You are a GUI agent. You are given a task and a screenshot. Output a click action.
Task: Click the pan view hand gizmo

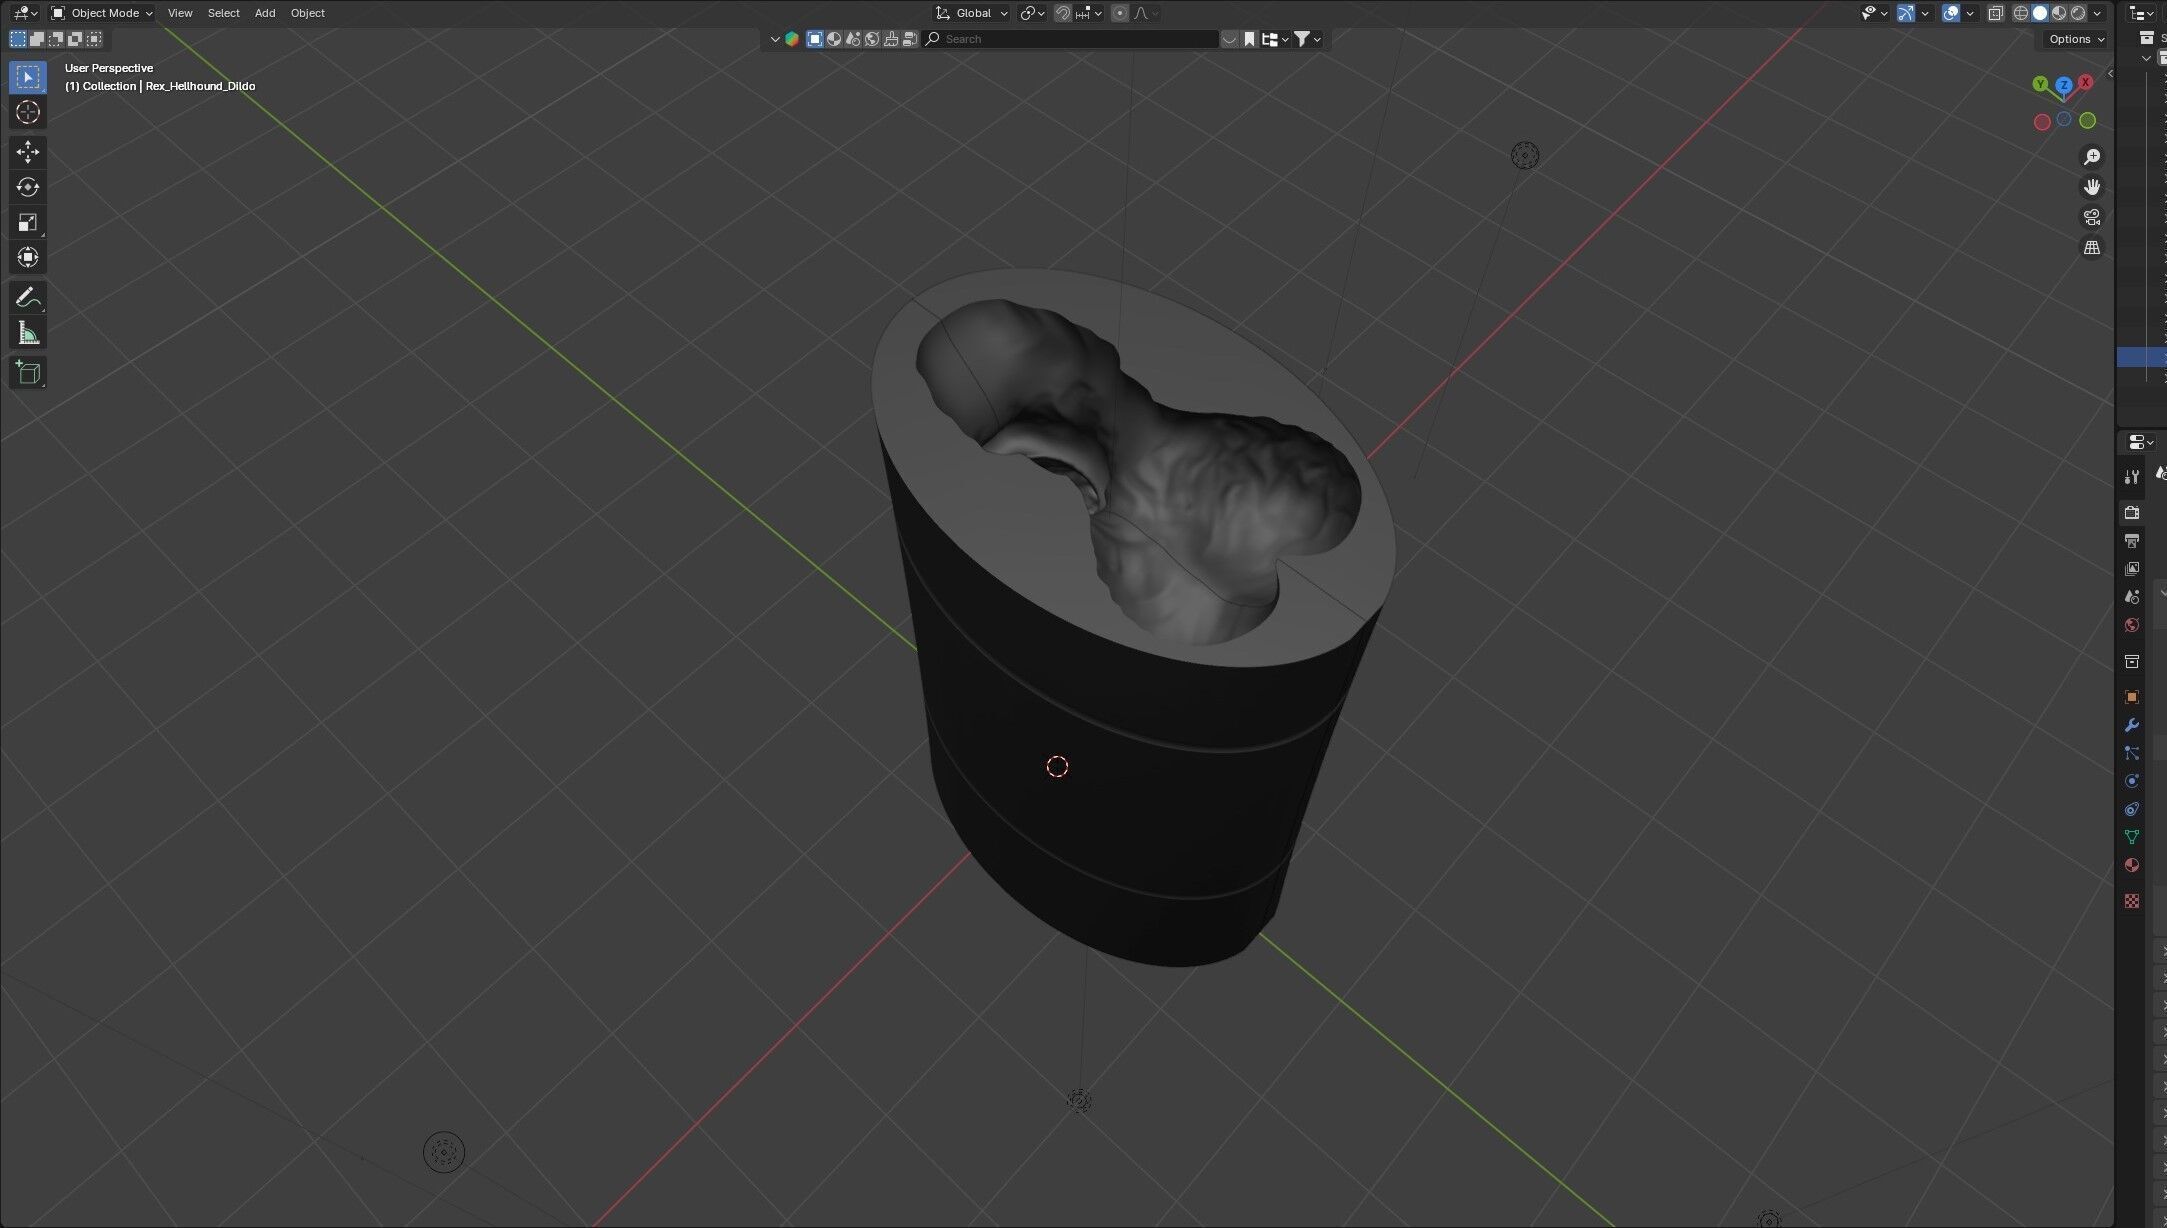click(2091, 187)
